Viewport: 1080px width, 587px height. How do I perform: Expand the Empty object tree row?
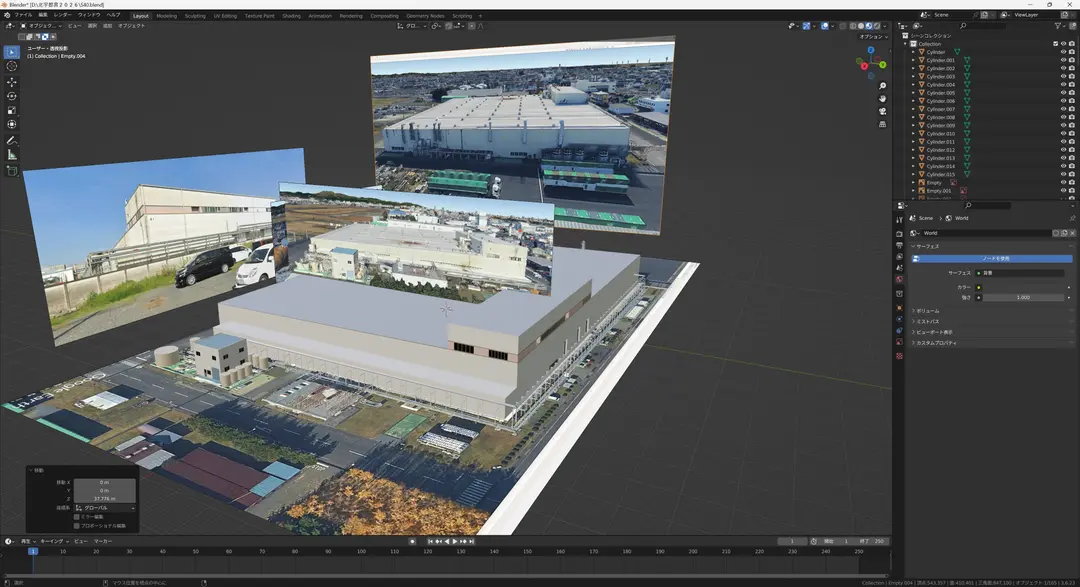pos(913,183)
